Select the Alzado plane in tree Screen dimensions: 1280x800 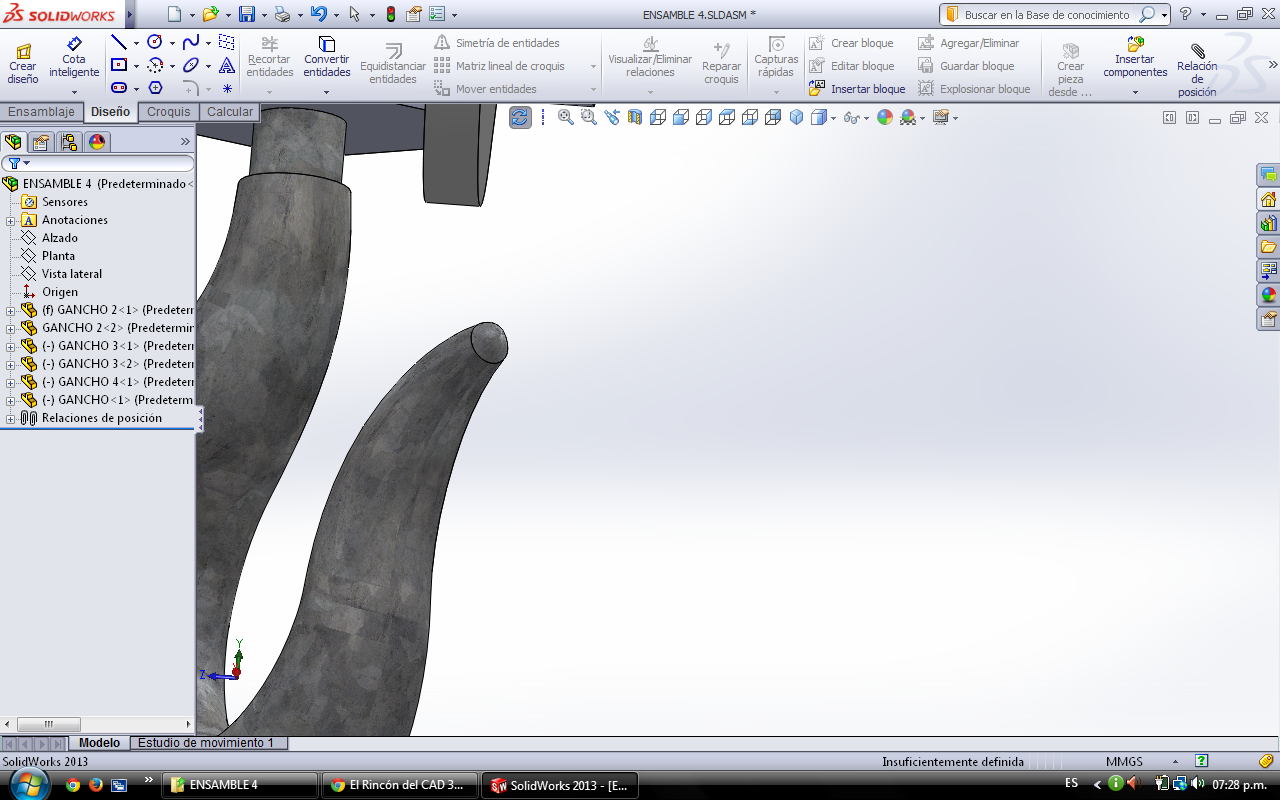click(59, 238)
